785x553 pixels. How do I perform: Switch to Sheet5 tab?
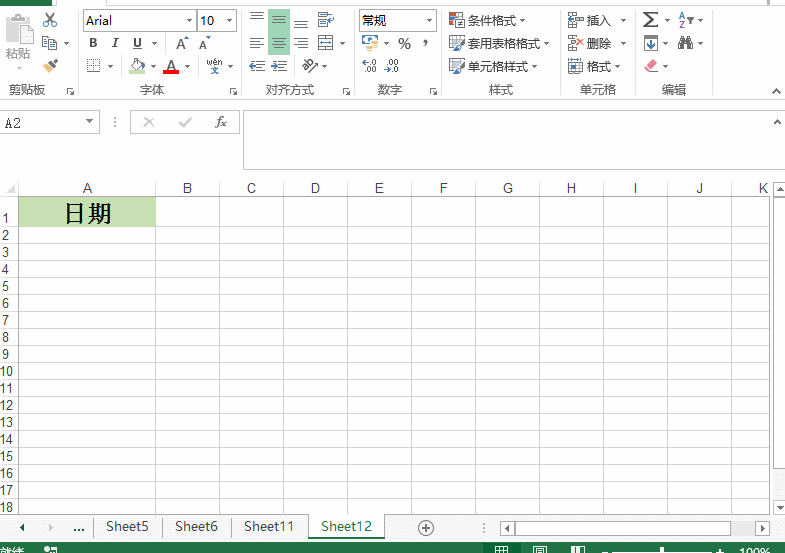127,526
